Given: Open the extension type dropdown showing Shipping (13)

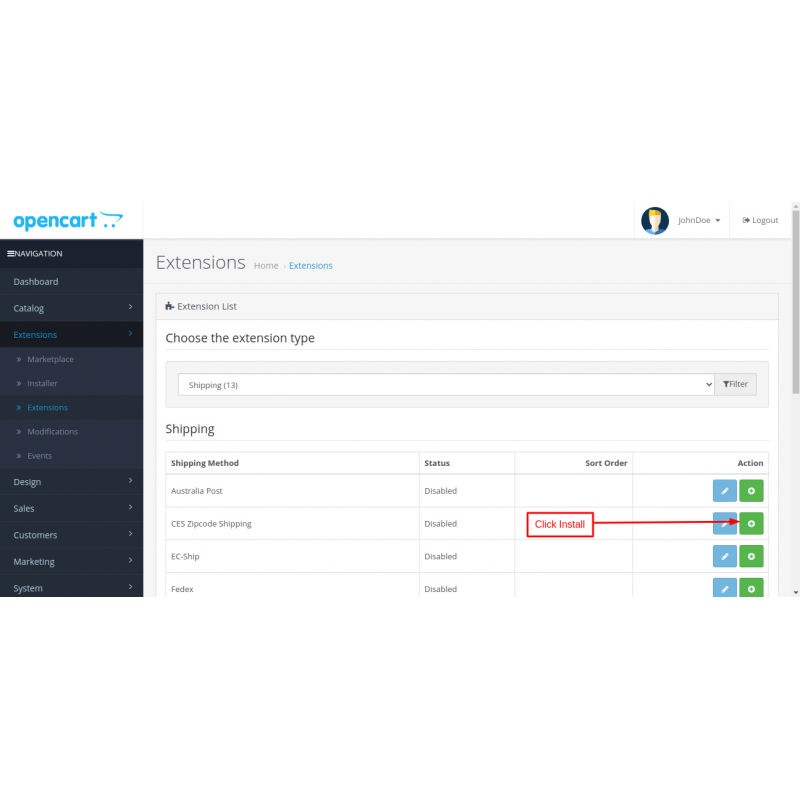Looking at the screenshot, I should [x=445, y=383].
